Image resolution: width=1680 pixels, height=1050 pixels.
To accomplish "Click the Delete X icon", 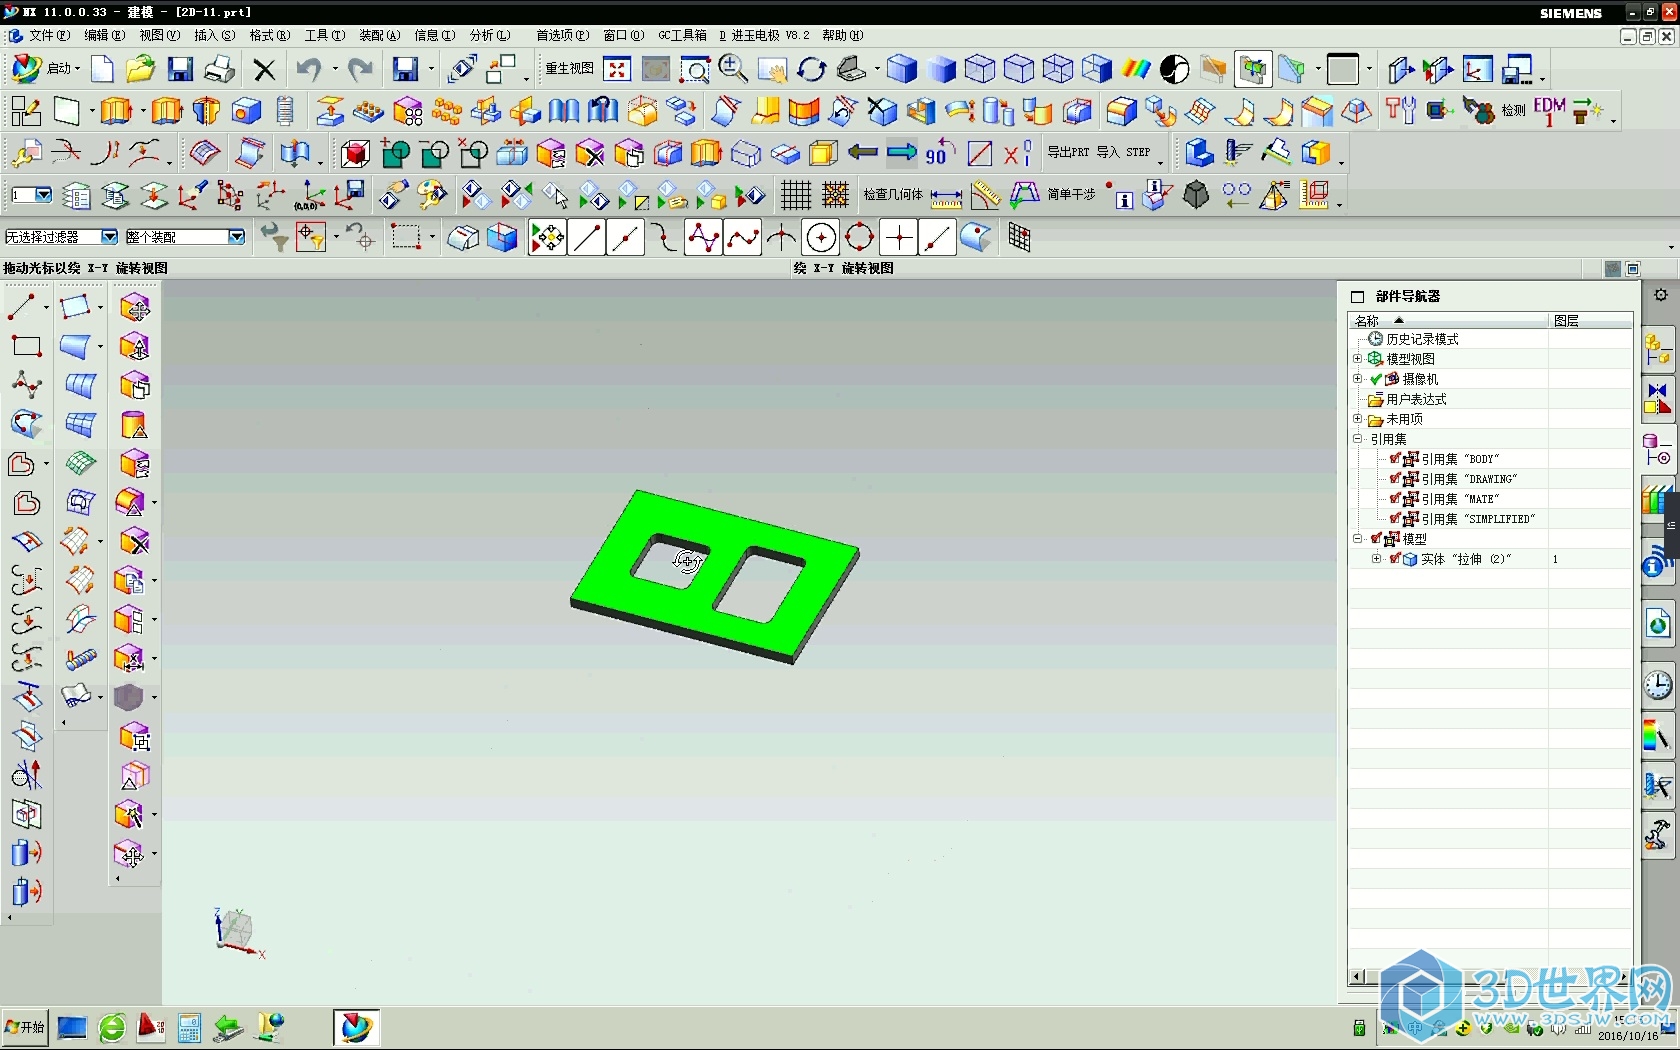I will click(264, 69).
